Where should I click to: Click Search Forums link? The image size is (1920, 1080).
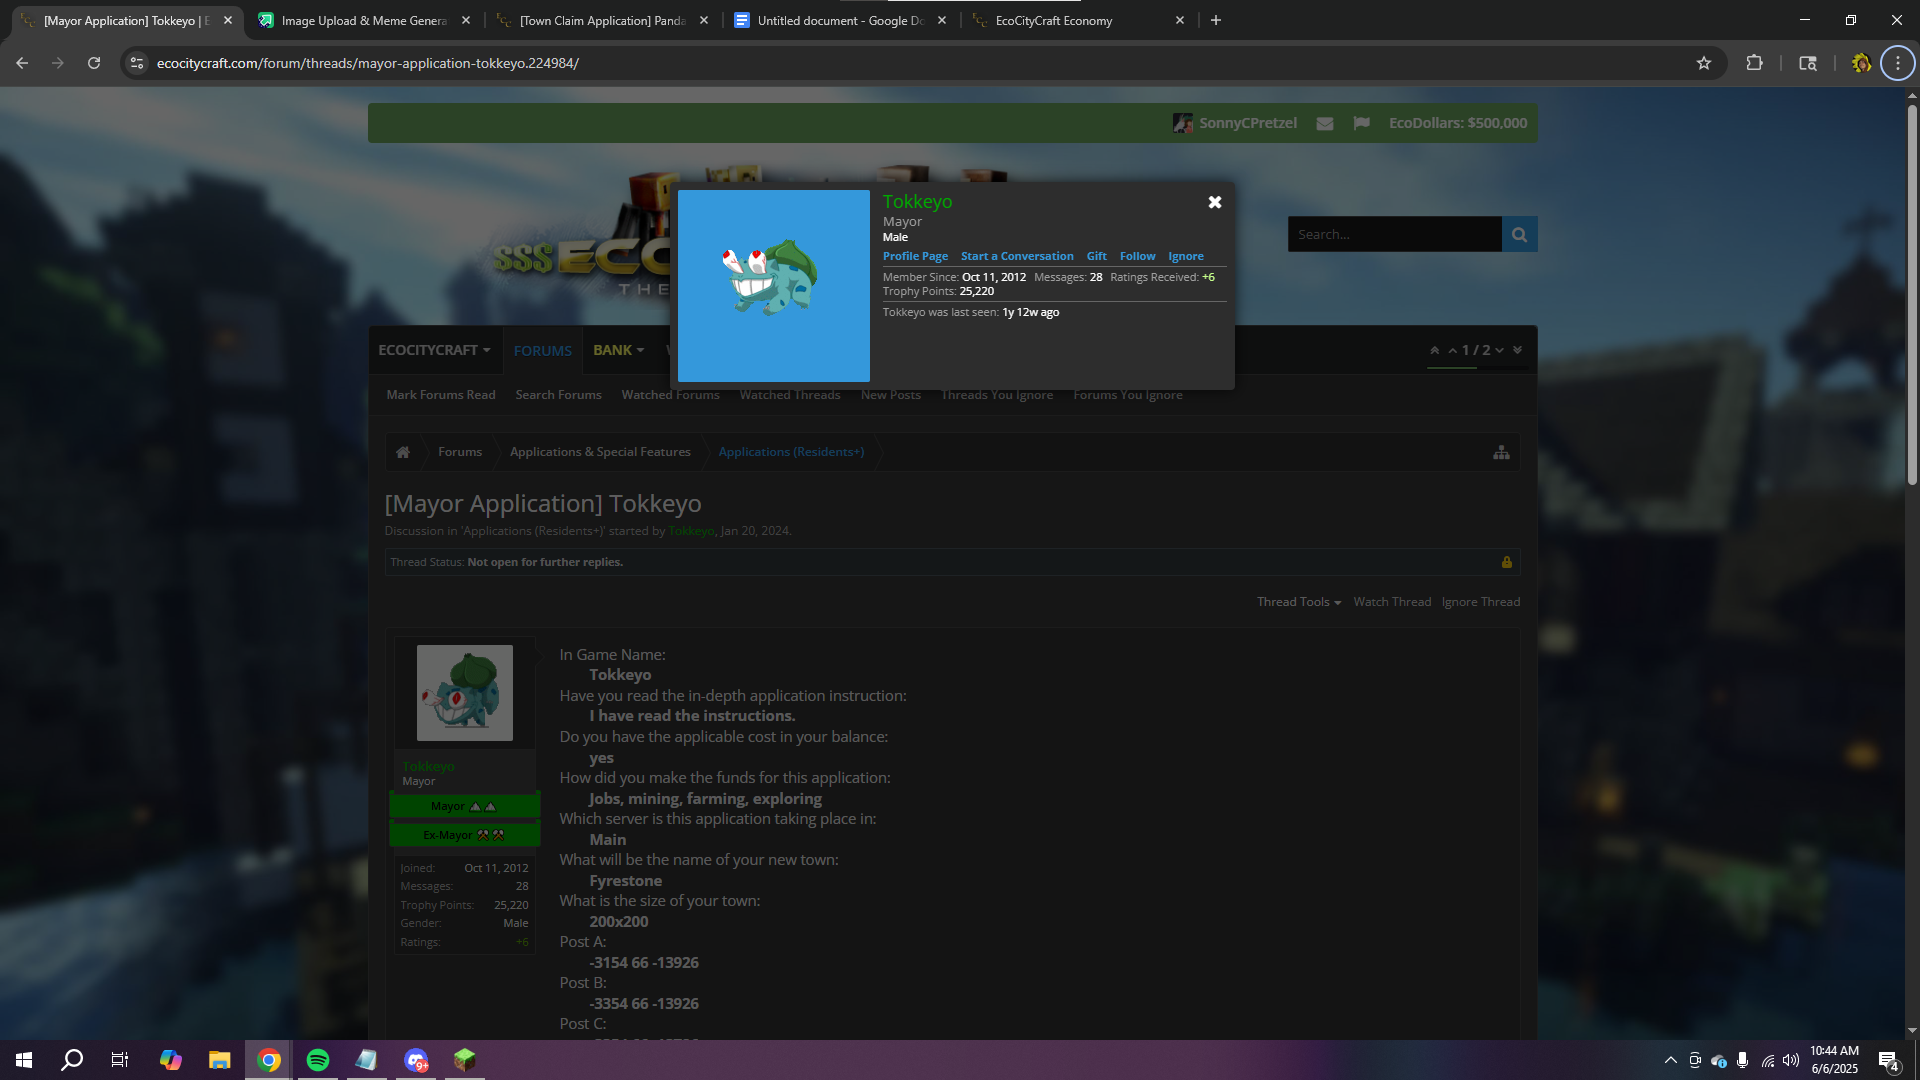559,395
